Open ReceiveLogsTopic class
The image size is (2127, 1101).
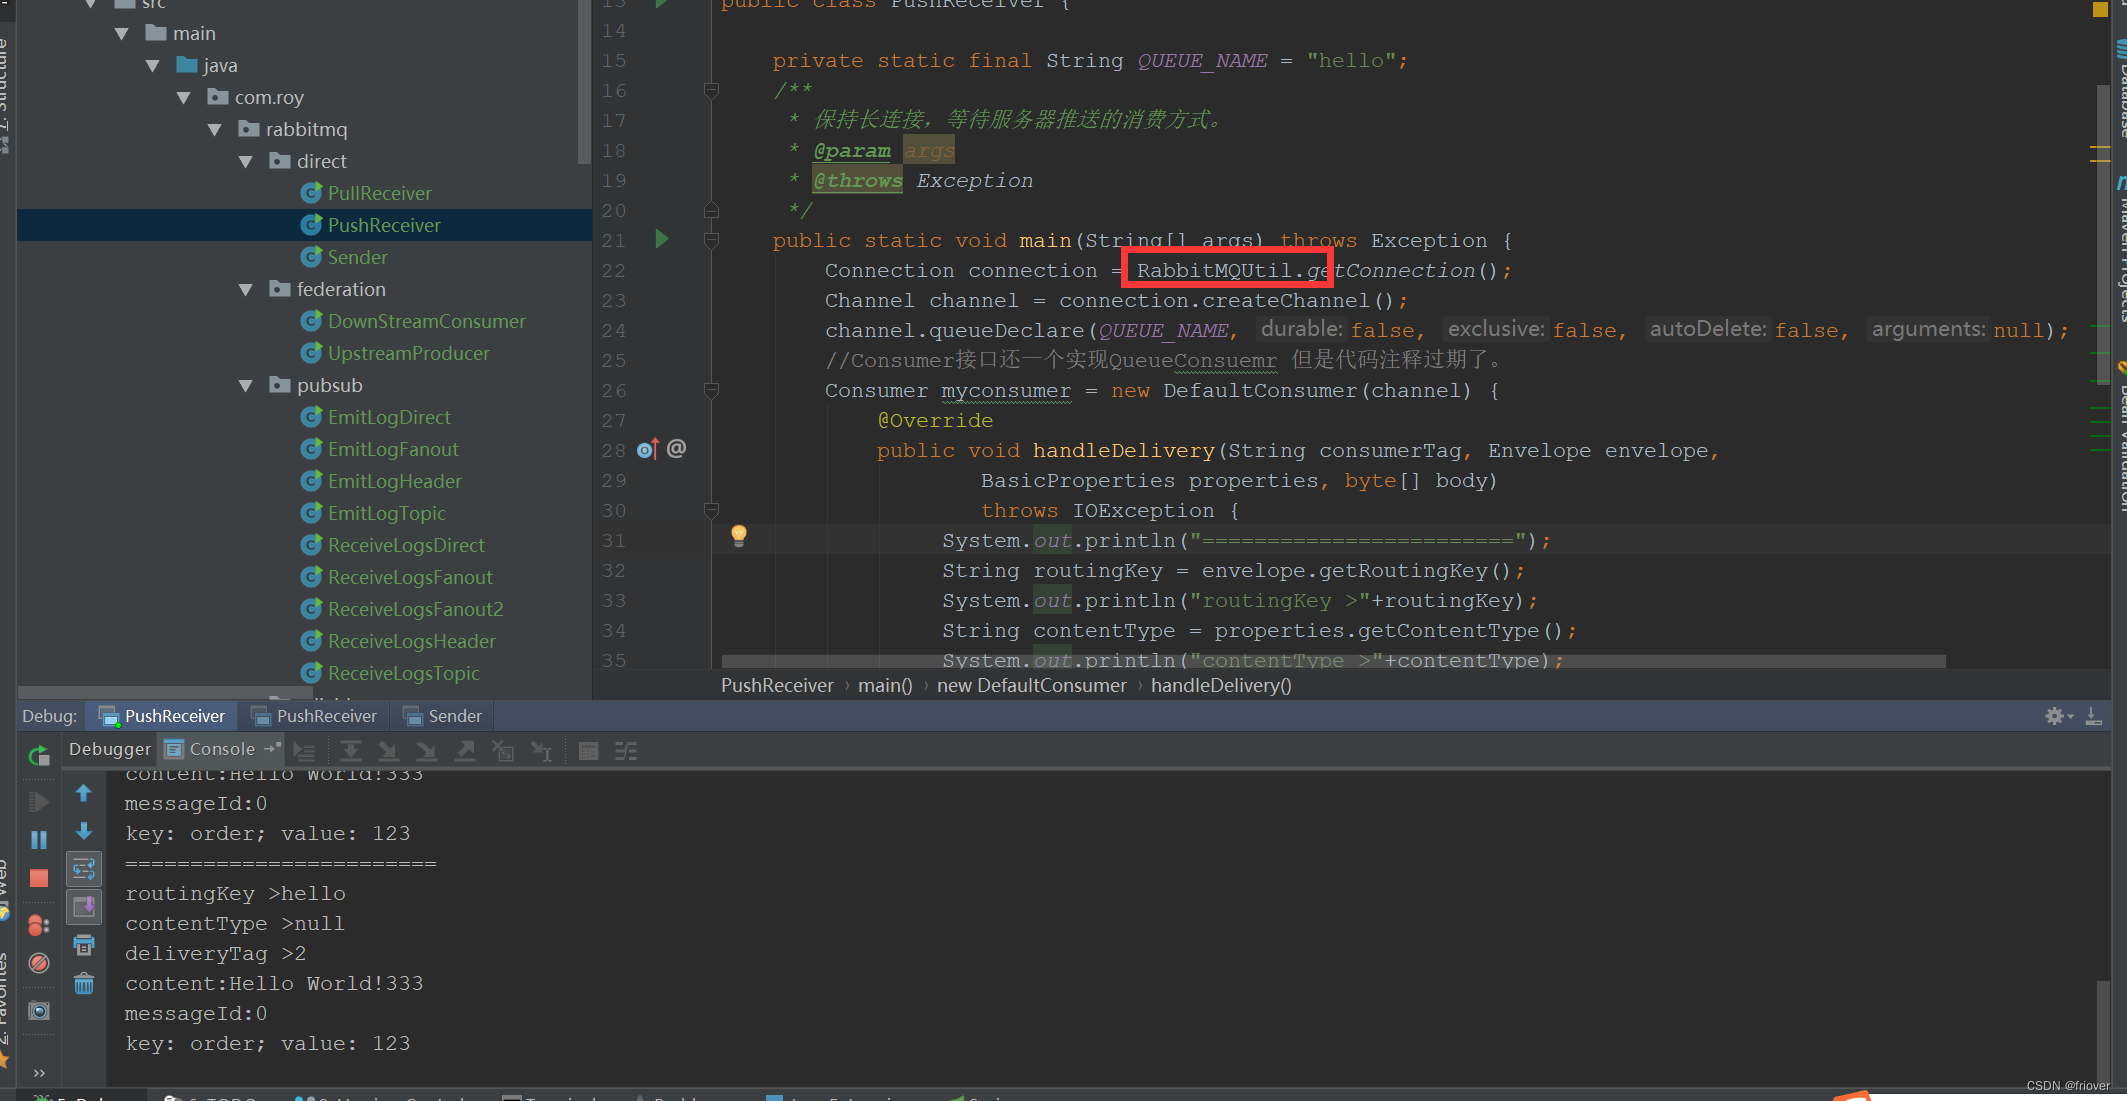(x=404, y=673)
